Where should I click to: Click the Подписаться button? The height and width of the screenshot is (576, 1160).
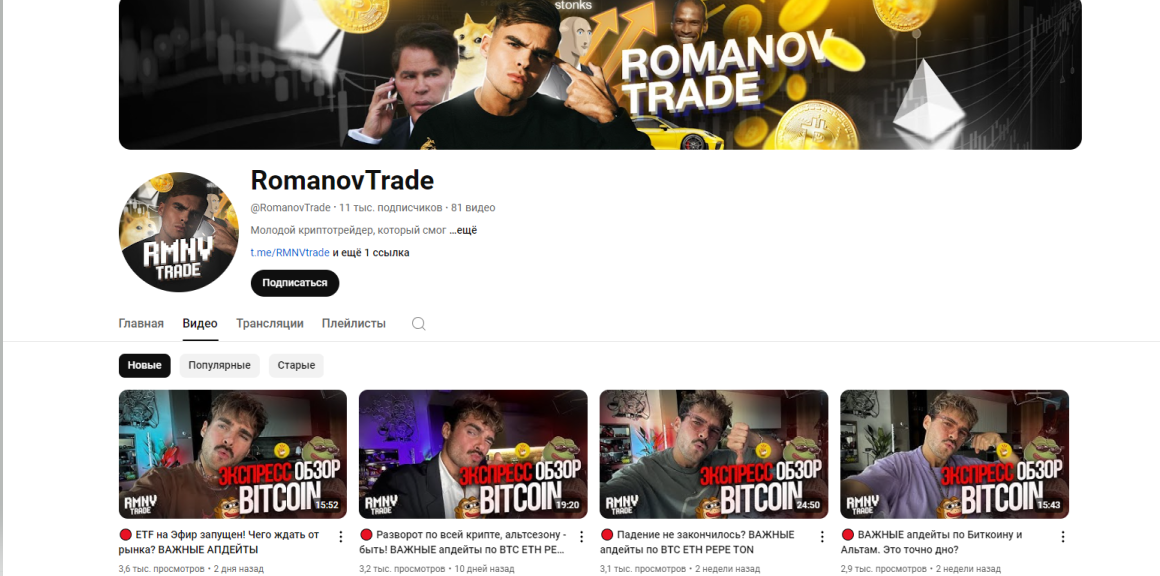(295, 283)
